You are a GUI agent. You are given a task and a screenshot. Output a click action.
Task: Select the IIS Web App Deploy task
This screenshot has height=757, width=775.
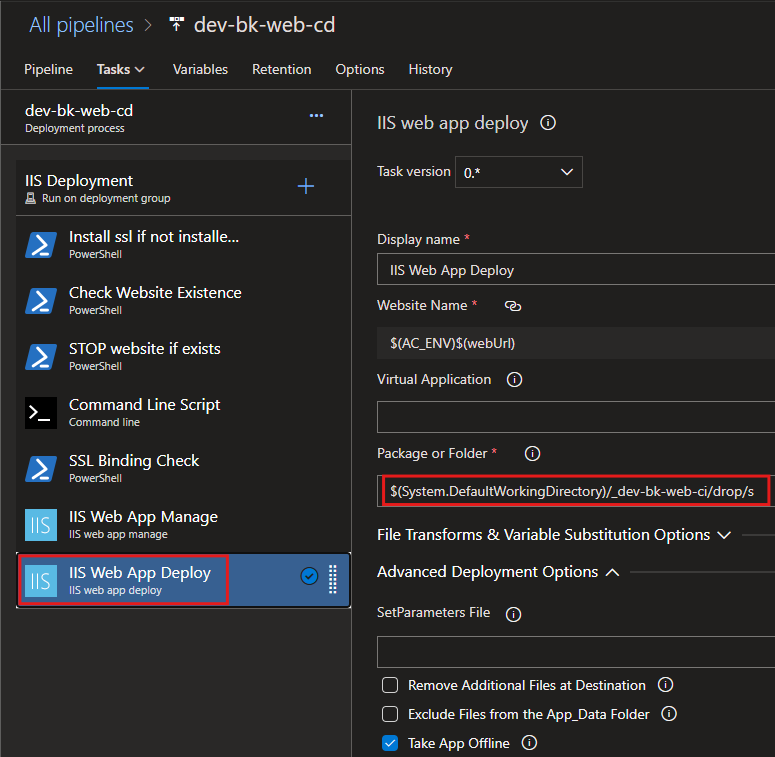(x=183, y=580)
